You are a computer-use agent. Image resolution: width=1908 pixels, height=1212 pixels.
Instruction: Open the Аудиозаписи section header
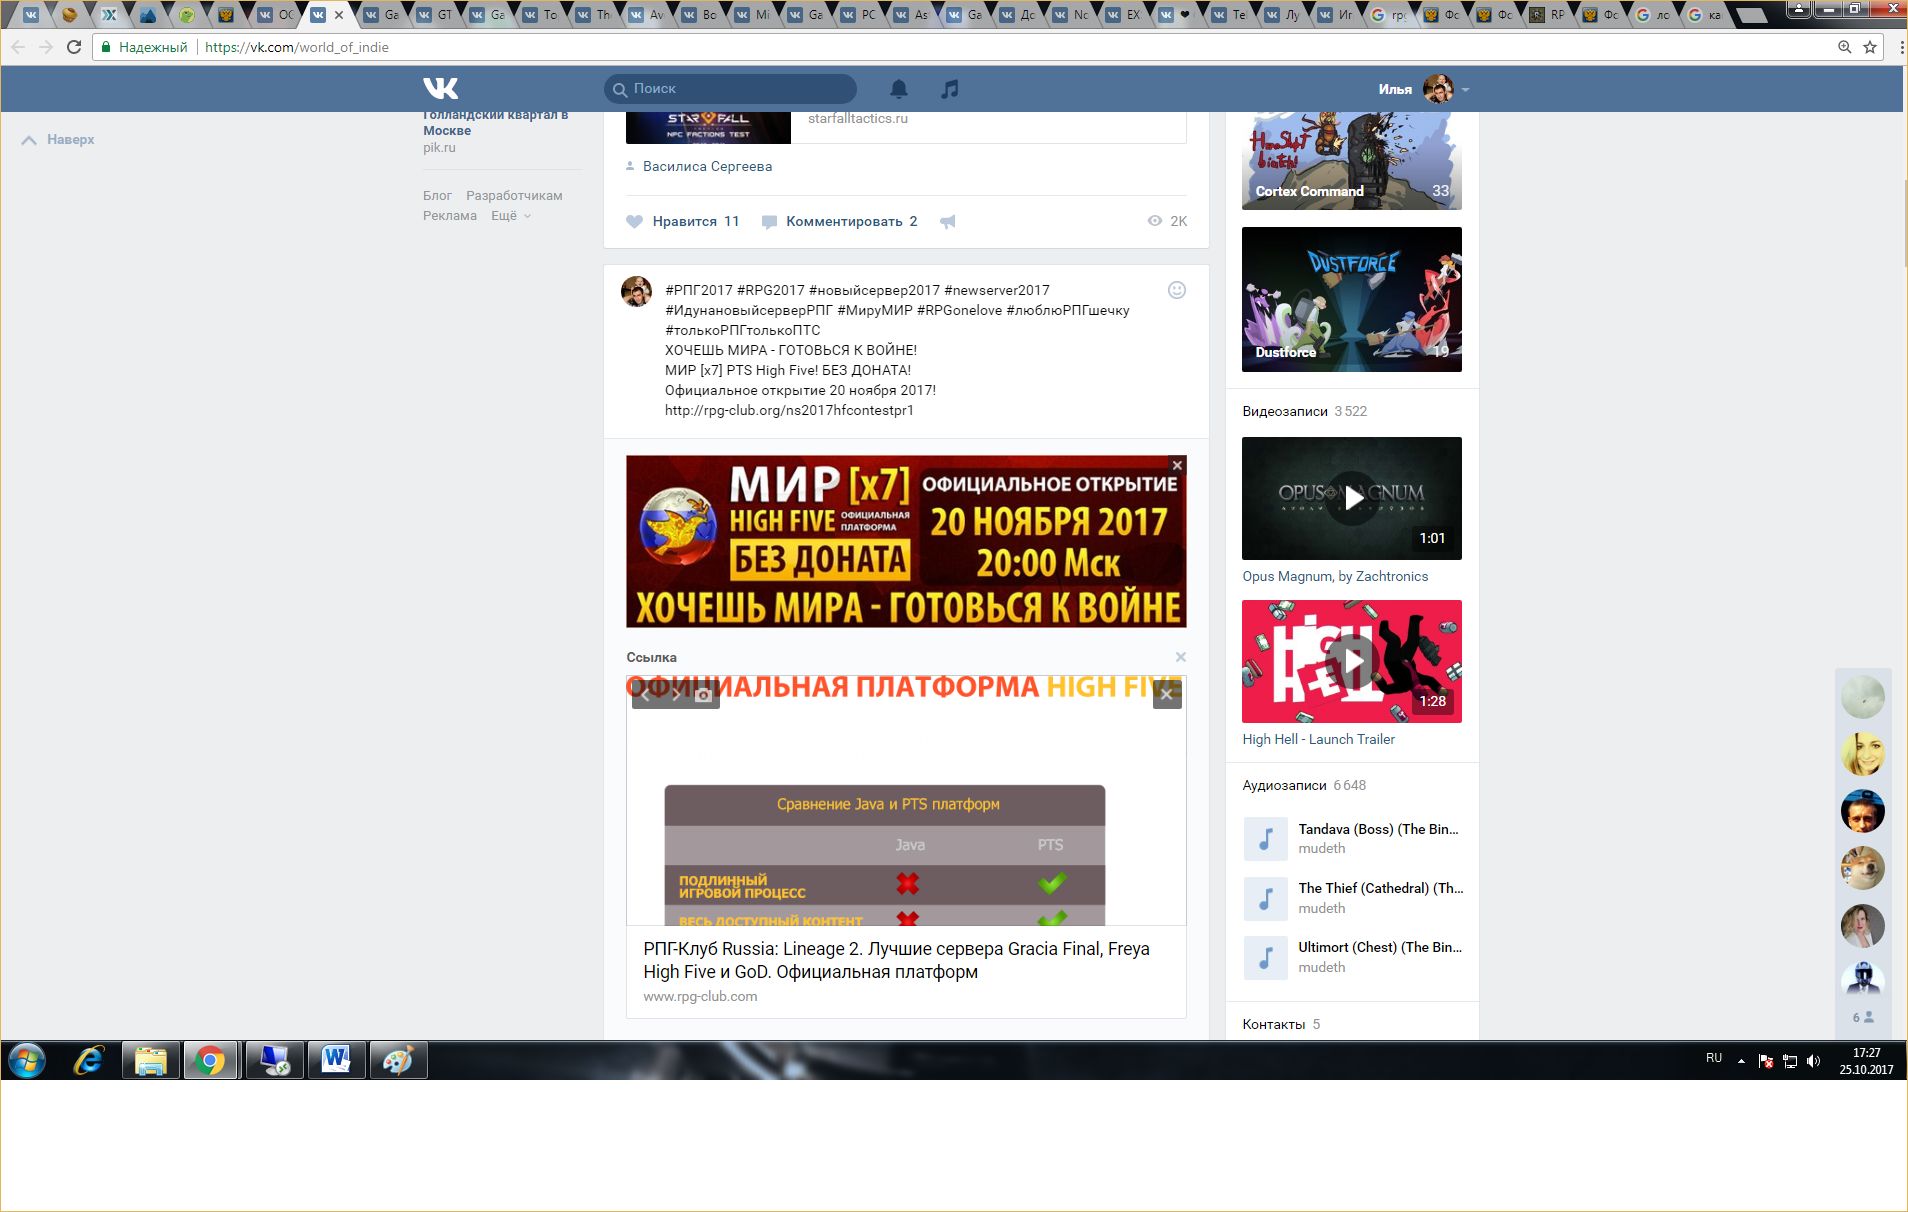[1284, 786]
